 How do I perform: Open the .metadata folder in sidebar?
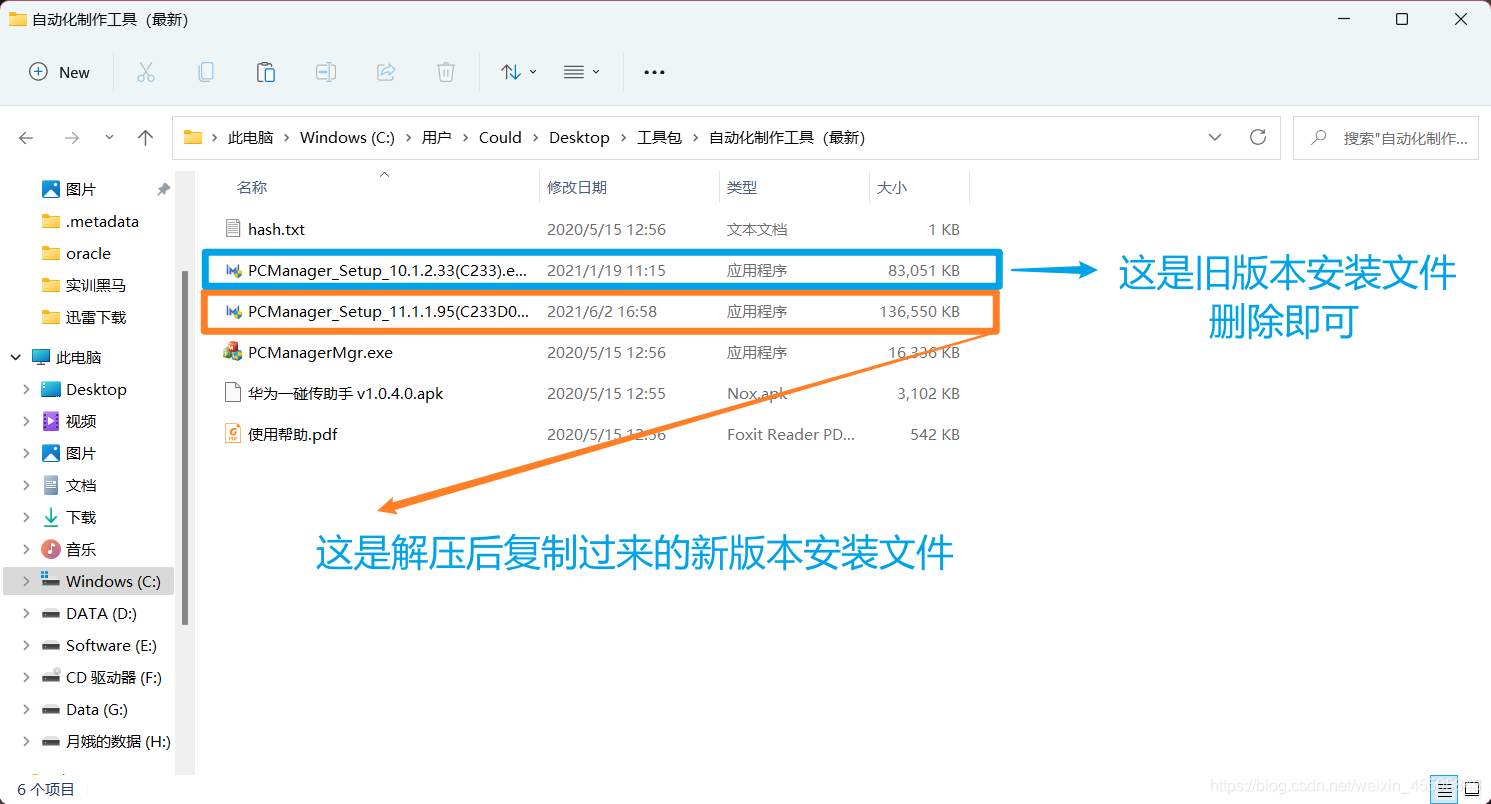[102, 221]
